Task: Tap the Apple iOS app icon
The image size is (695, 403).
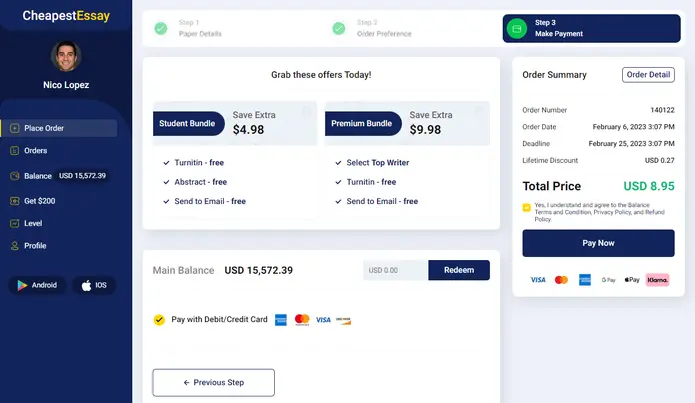Action: 86,285
